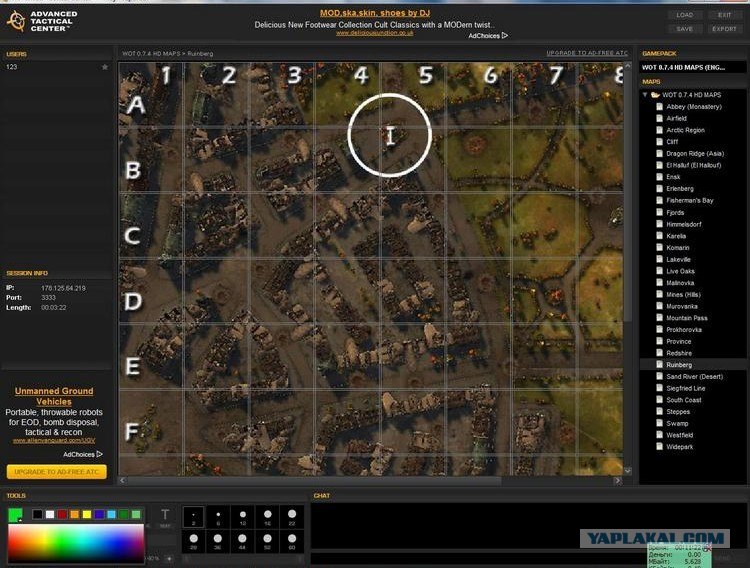
Task: Pick the black color swatch
Action: 37,514
